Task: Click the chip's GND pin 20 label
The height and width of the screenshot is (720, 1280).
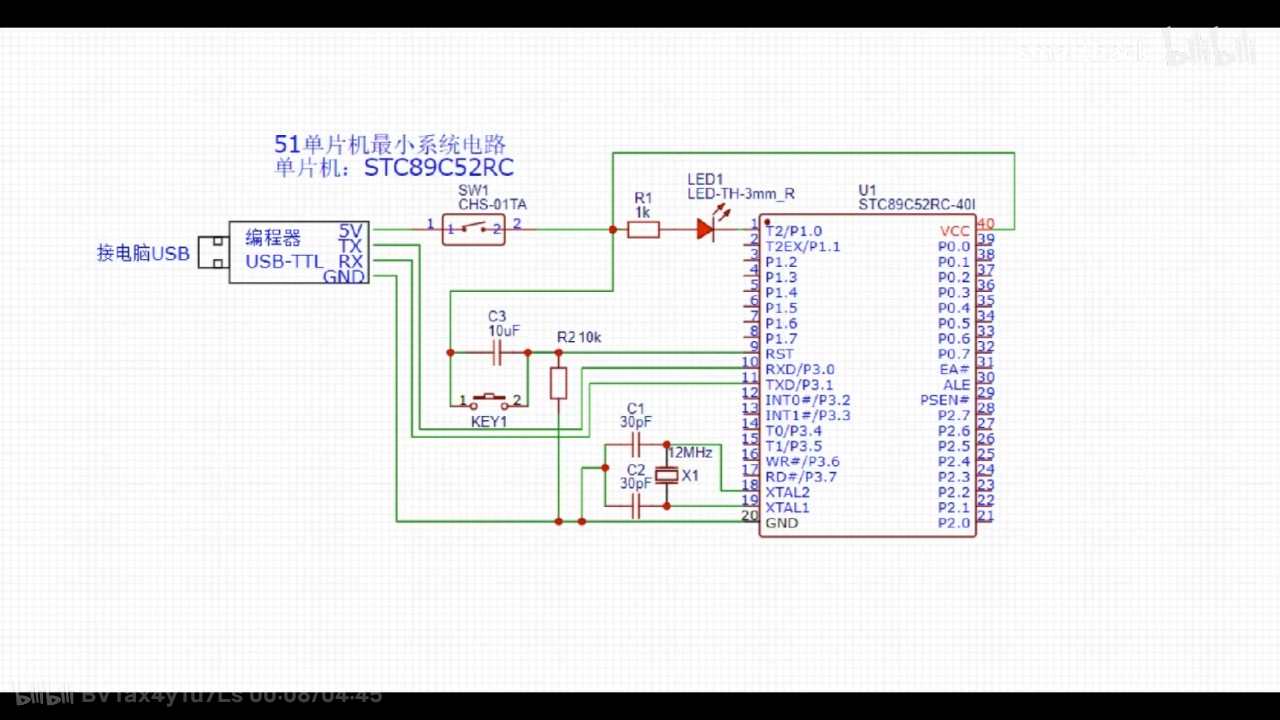Action: (x=782, y=523)
